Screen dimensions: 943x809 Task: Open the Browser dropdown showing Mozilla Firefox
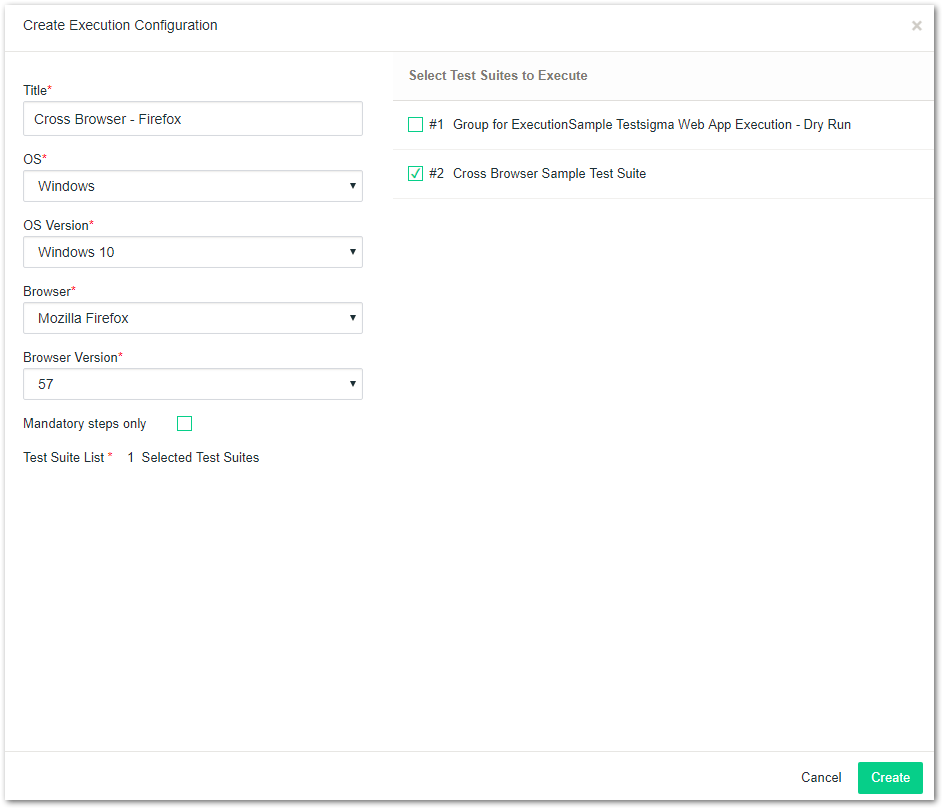[x=192, y=318]
